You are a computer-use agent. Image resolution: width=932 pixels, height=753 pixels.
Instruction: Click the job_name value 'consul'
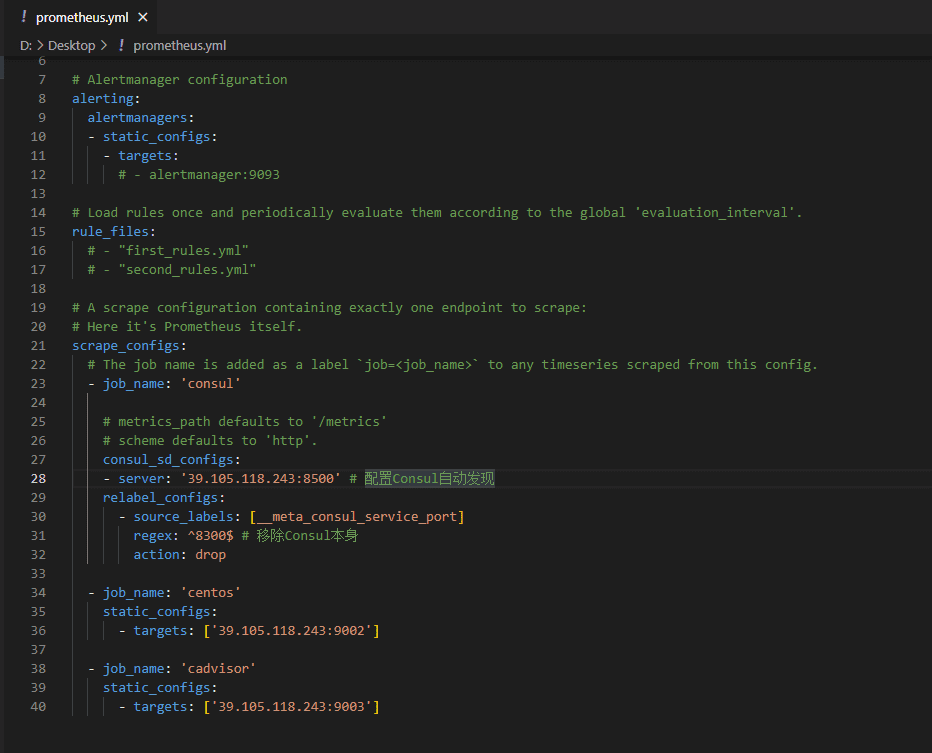211,384
